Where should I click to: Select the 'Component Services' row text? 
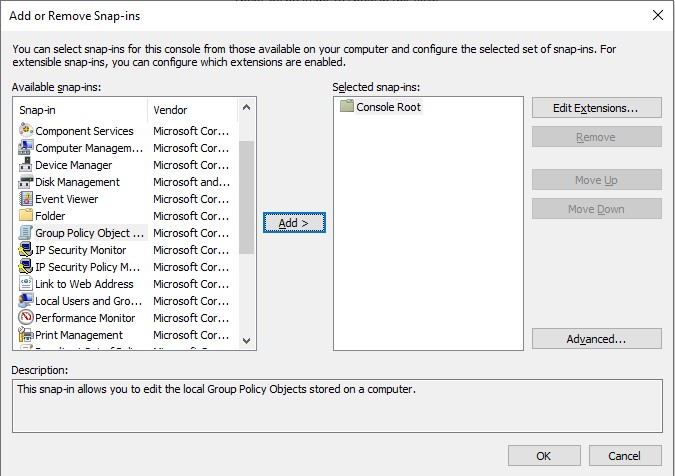pos(84,131)
